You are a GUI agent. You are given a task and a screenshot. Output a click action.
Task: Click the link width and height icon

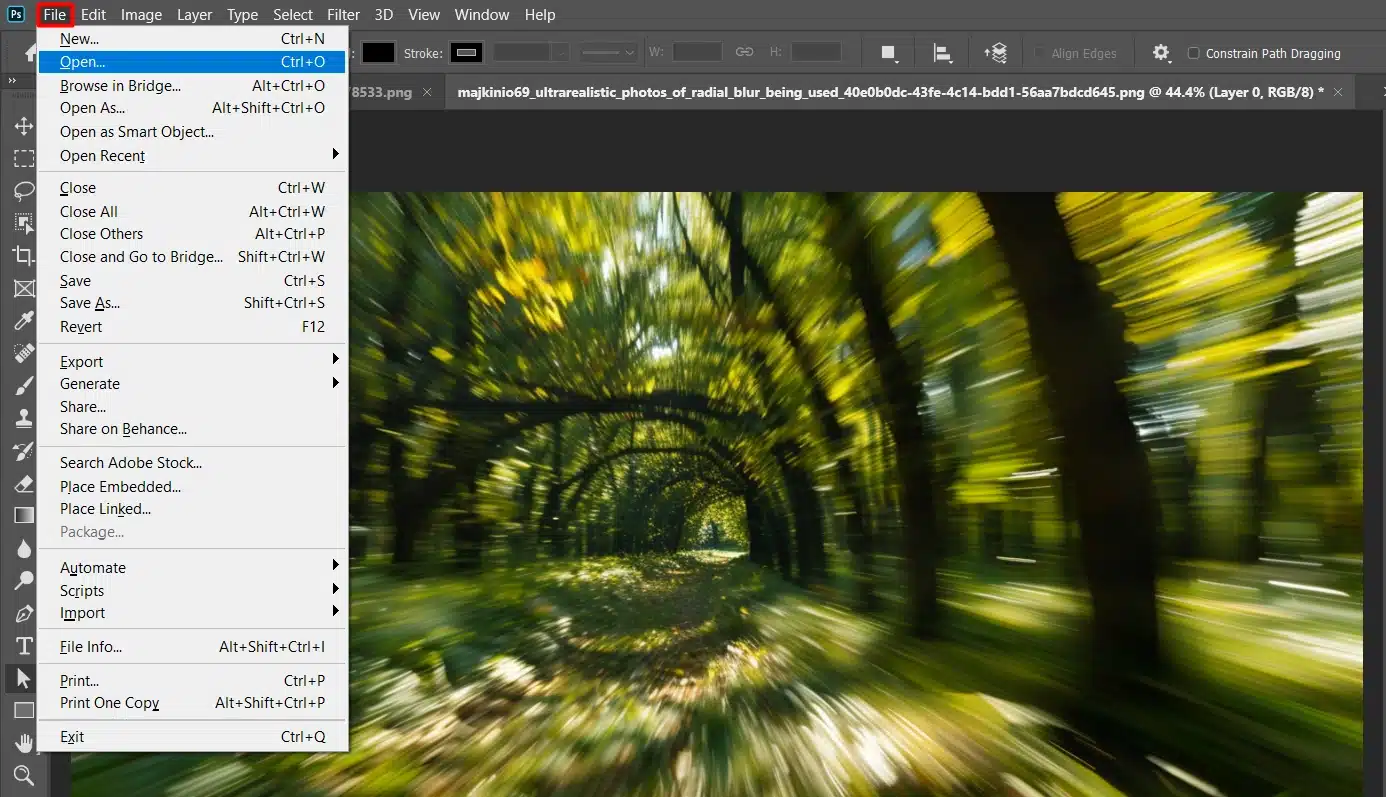(744, 52)
